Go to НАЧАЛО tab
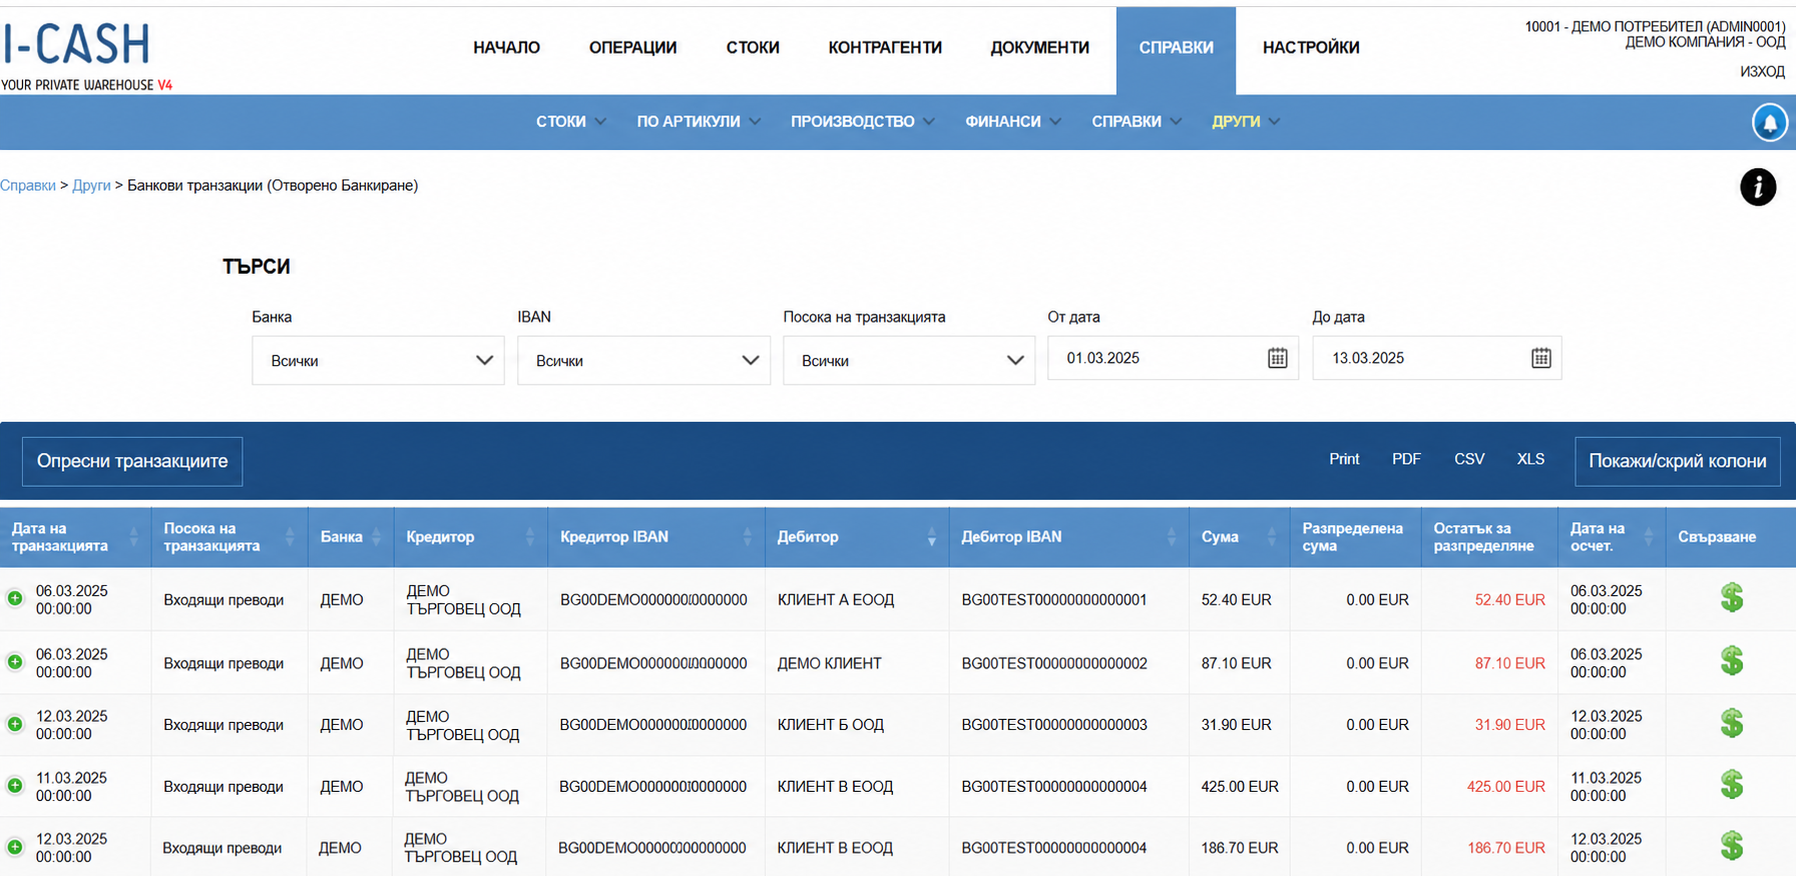Image resolution: width=1796 pixels, height=876 pixels. point(507,48)
